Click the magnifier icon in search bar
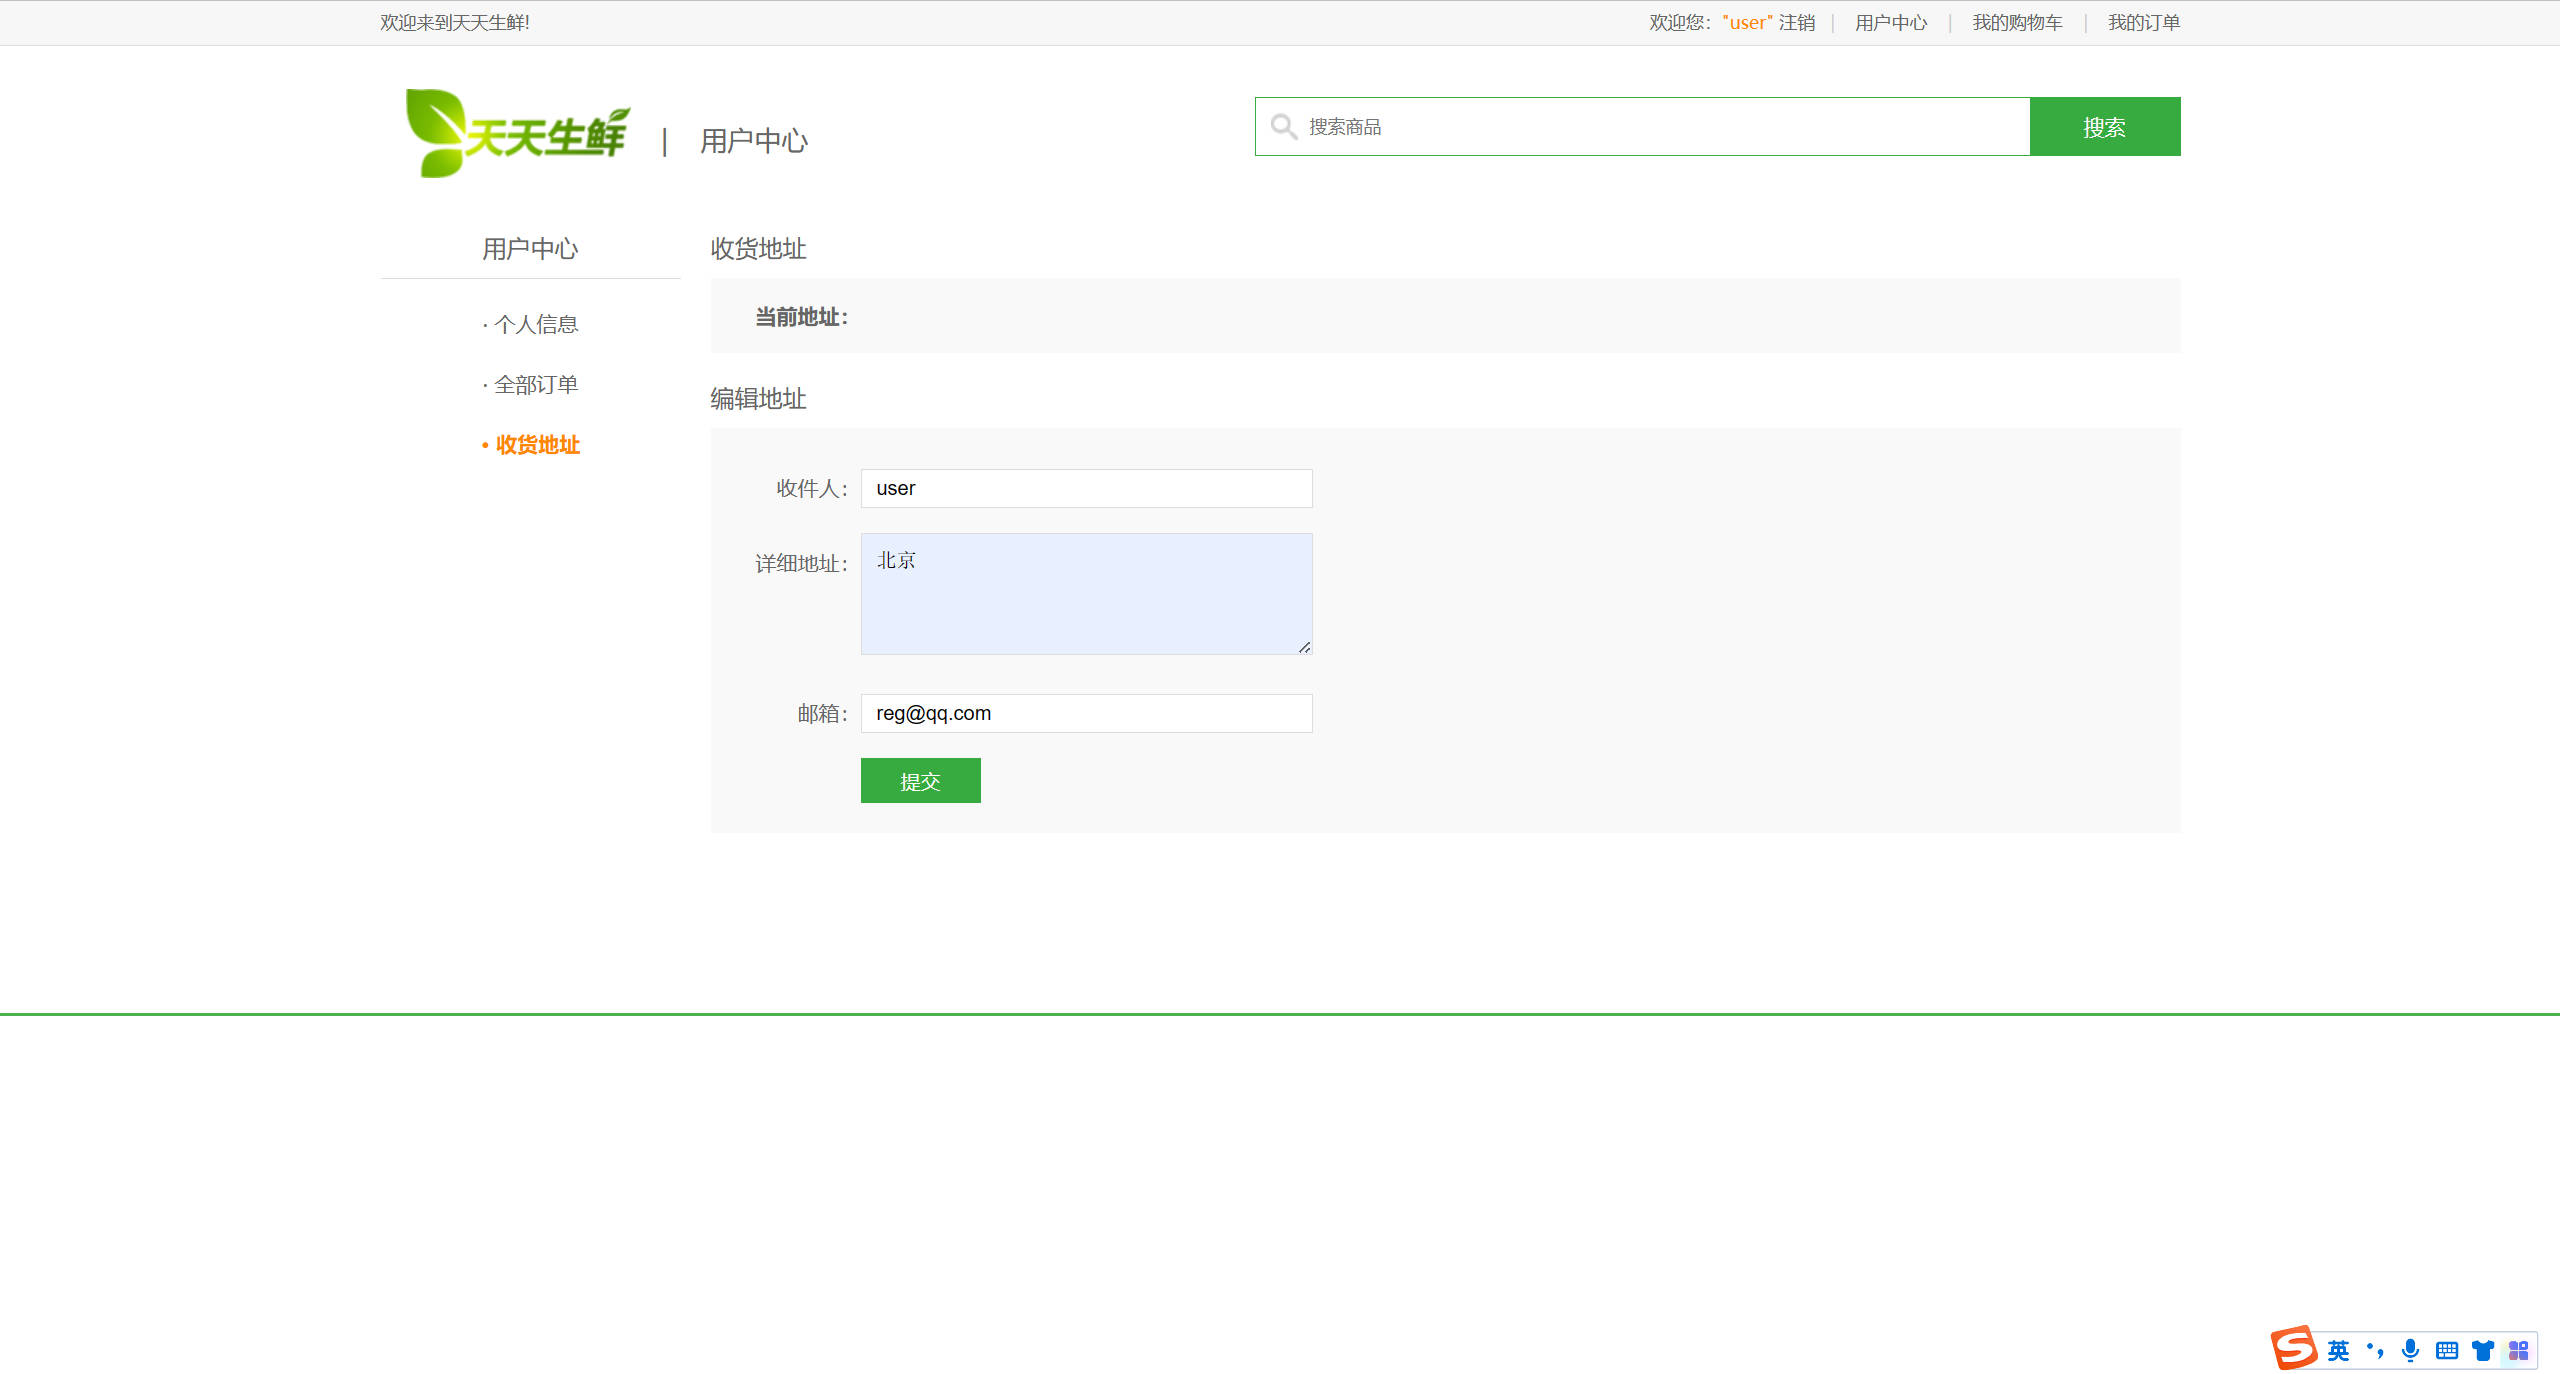 pyautogui.click(x=1284, y=126)
